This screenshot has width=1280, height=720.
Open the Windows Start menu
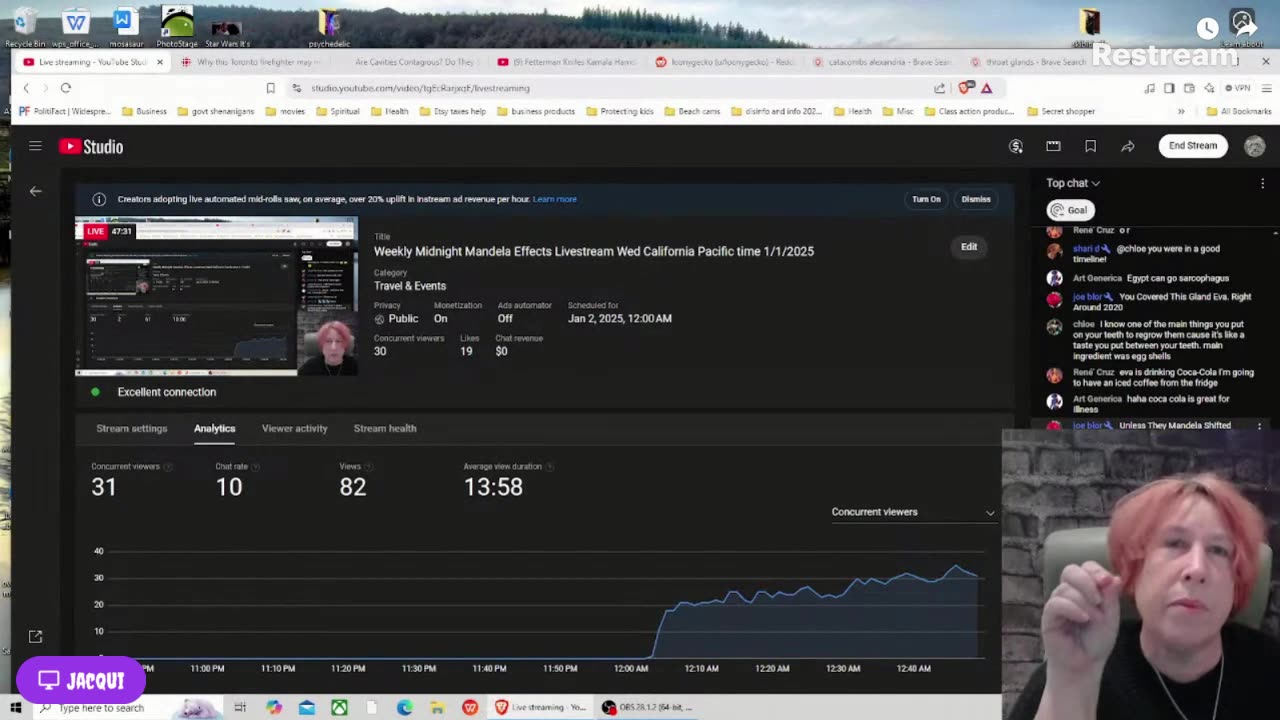(x=15, y=708)
